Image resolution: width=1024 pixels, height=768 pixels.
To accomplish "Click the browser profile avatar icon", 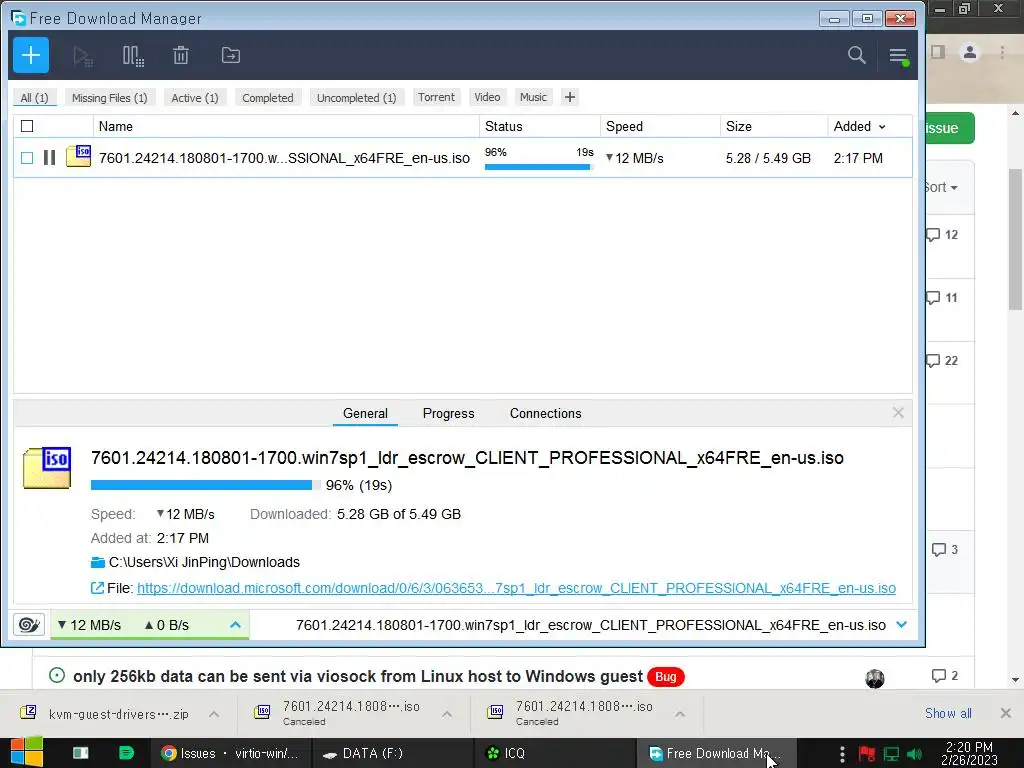I will click(970, 52).
